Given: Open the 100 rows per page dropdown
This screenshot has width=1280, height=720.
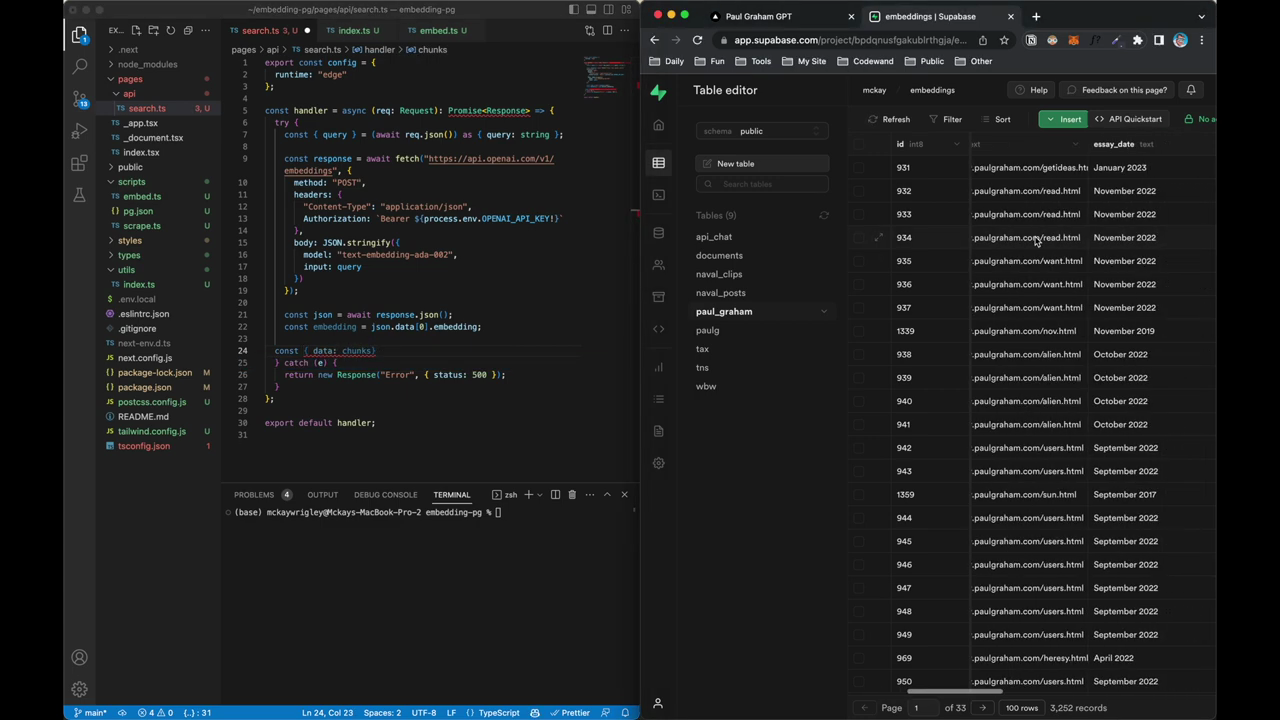Looking at the screenshot, I should point(1021,708).
